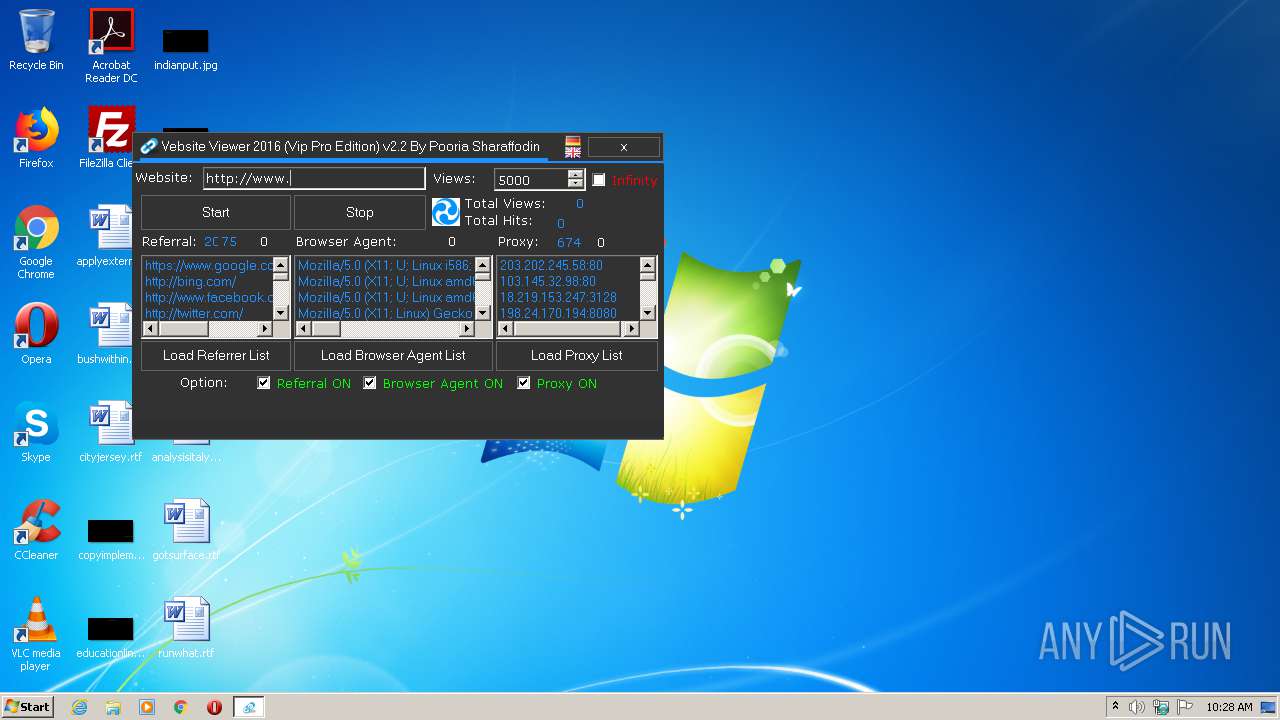Open Windows Media Player from the taskbar
Screen dimensions: 1280x720
147,707
